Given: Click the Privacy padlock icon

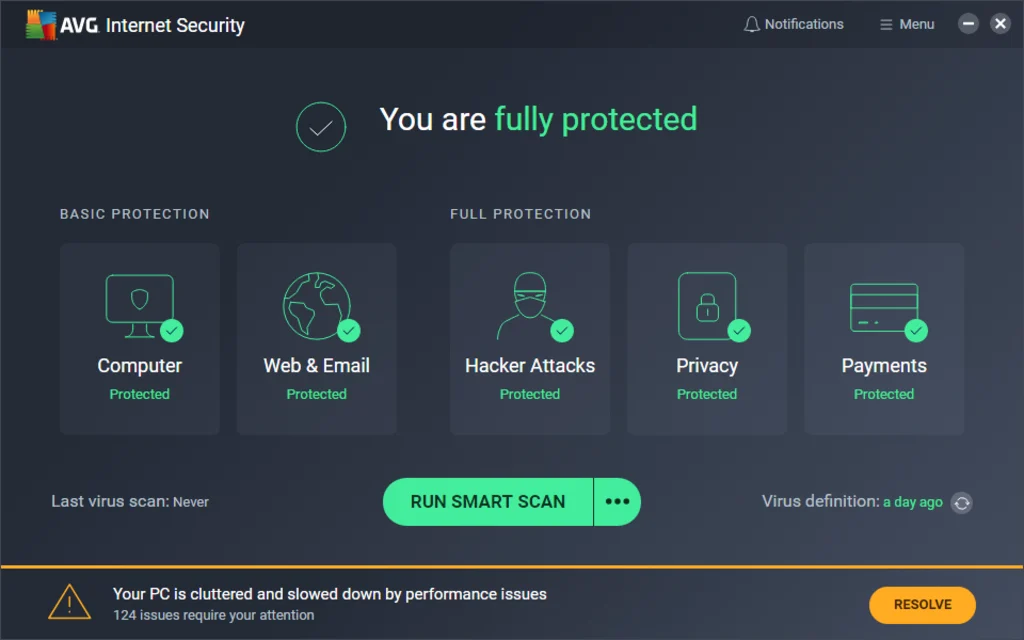Looking at the screenshot, I should pyautogui.click(x=707, y=306).
